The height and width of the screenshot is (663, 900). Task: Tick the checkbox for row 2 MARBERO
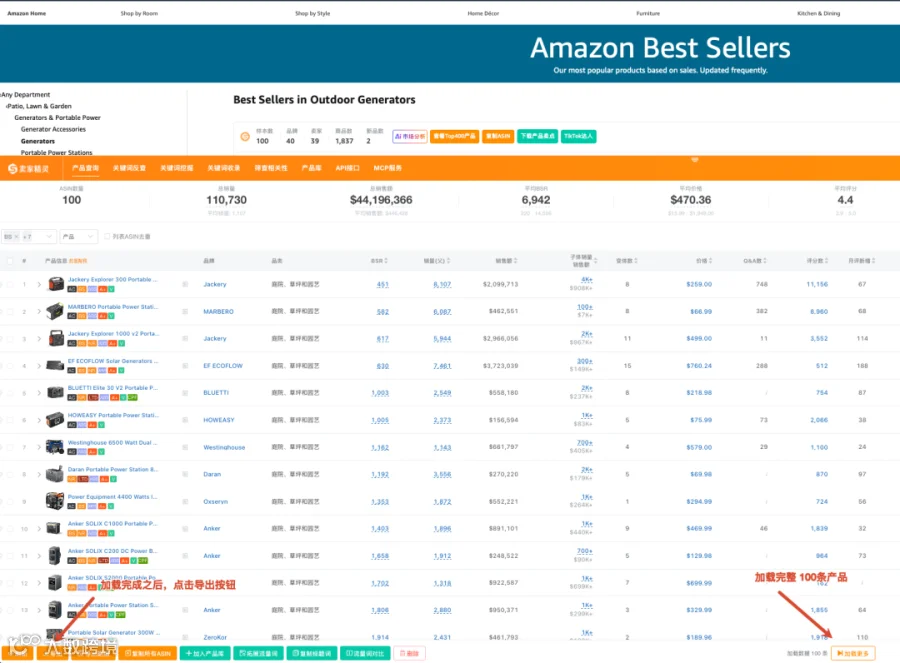click(10, 312)
